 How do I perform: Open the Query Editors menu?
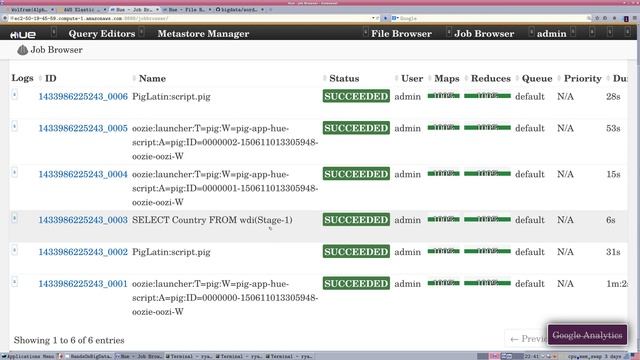pyautogui.click(x=102, y=33)
